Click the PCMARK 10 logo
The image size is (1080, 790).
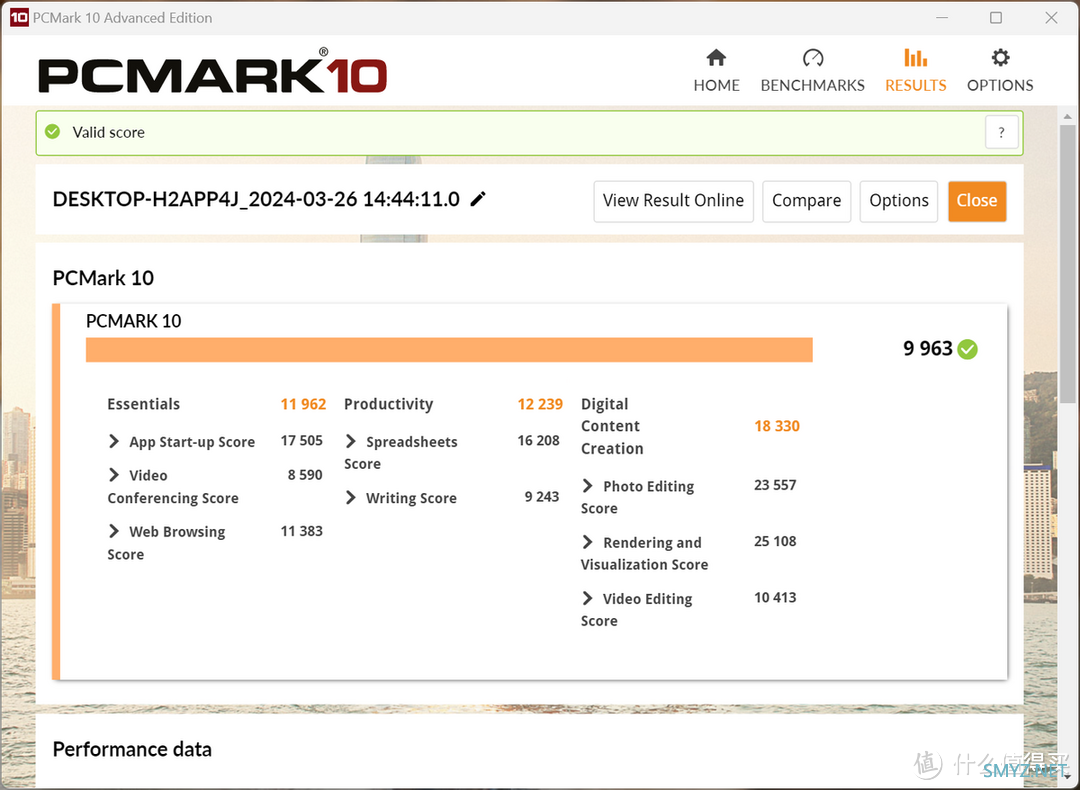click(212, 72)
